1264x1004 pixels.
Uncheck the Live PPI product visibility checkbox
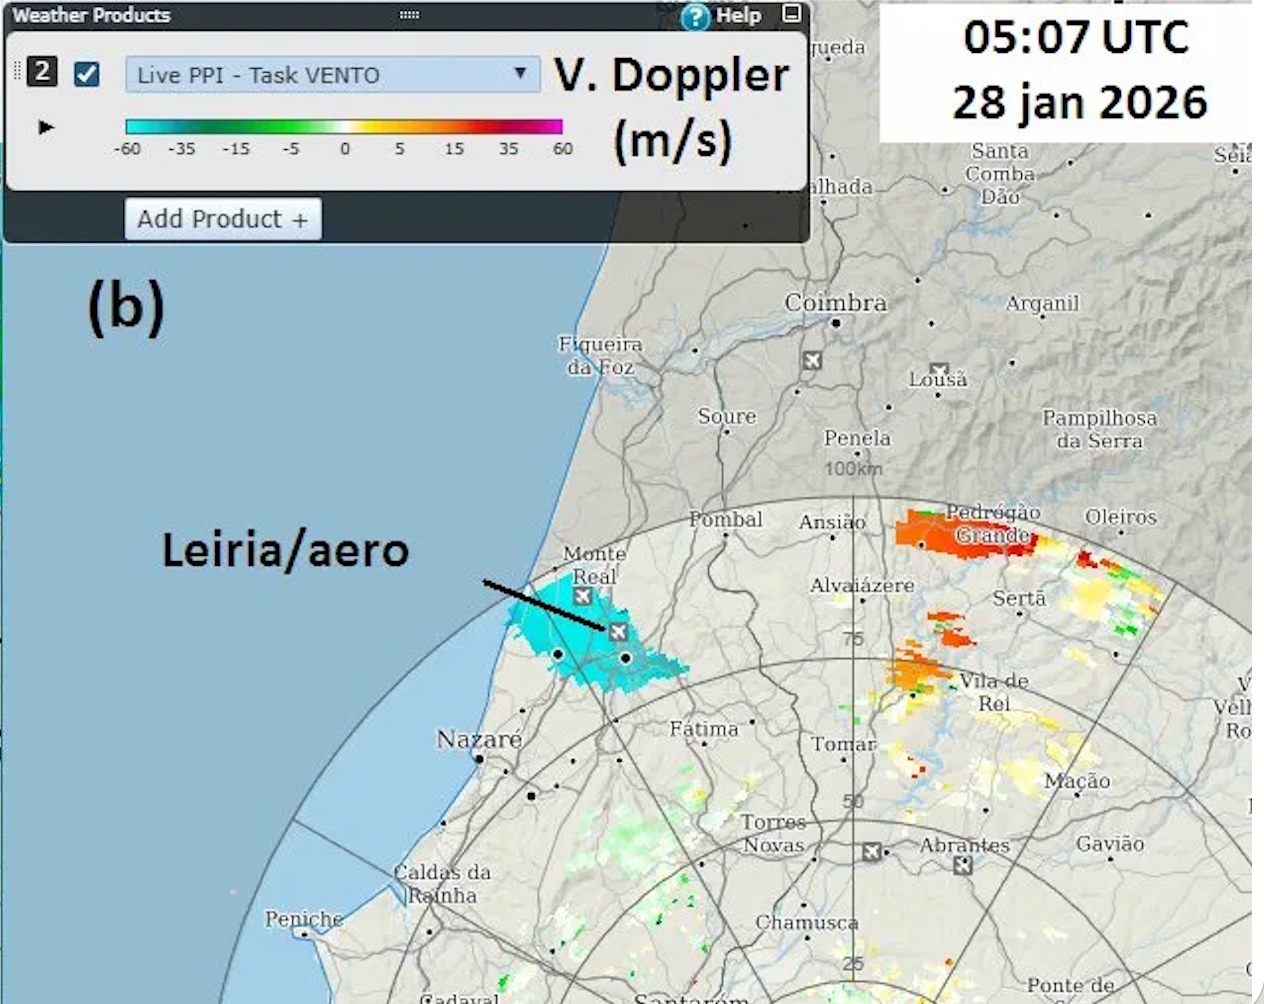(87, 74)
